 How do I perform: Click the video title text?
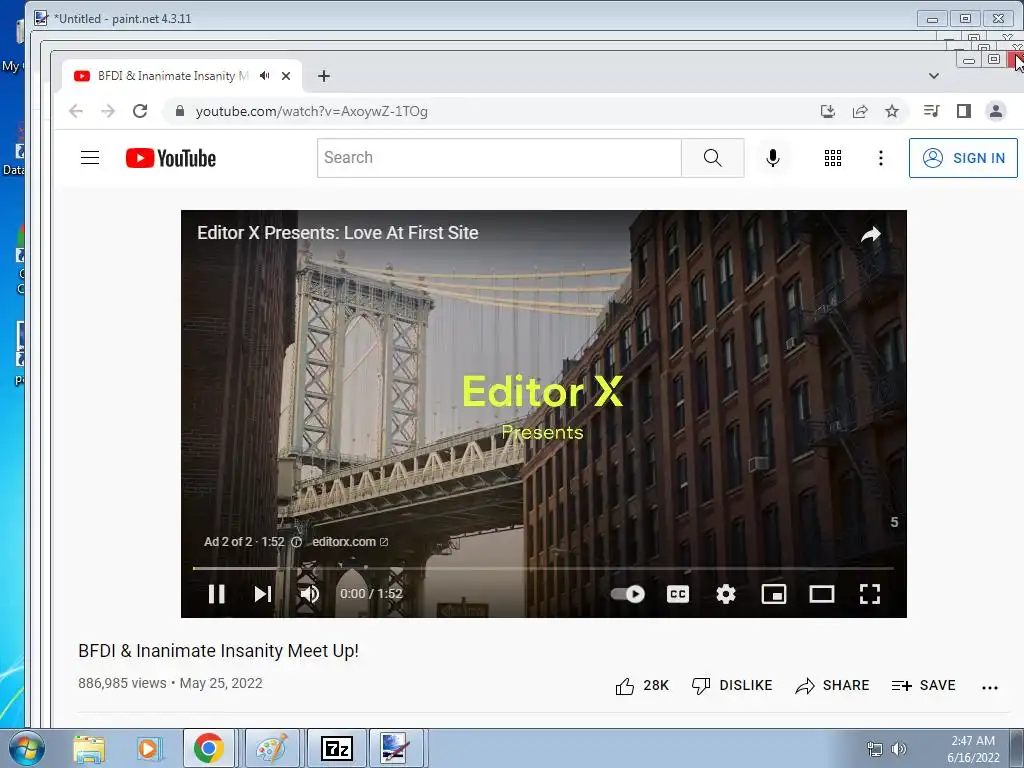click(x=218, y=651)
